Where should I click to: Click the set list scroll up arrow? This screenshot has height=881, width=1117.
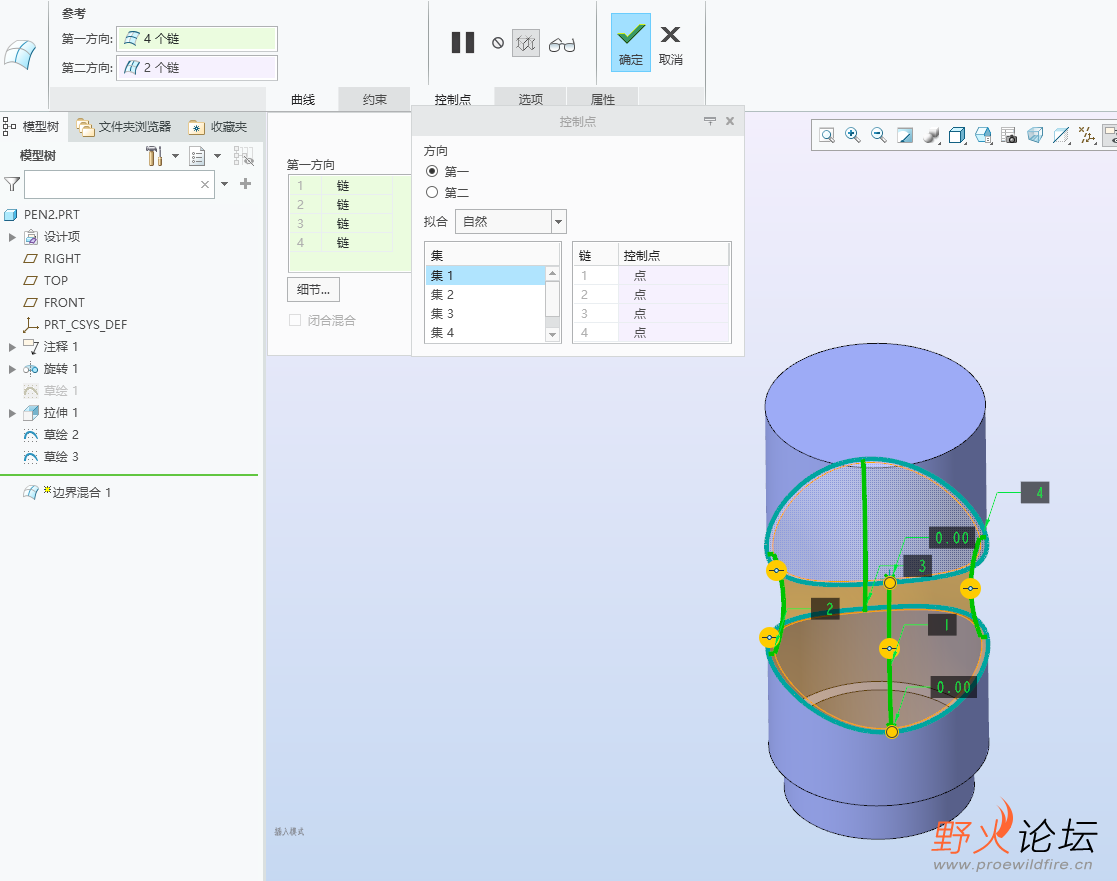click(x=552, y=273)
